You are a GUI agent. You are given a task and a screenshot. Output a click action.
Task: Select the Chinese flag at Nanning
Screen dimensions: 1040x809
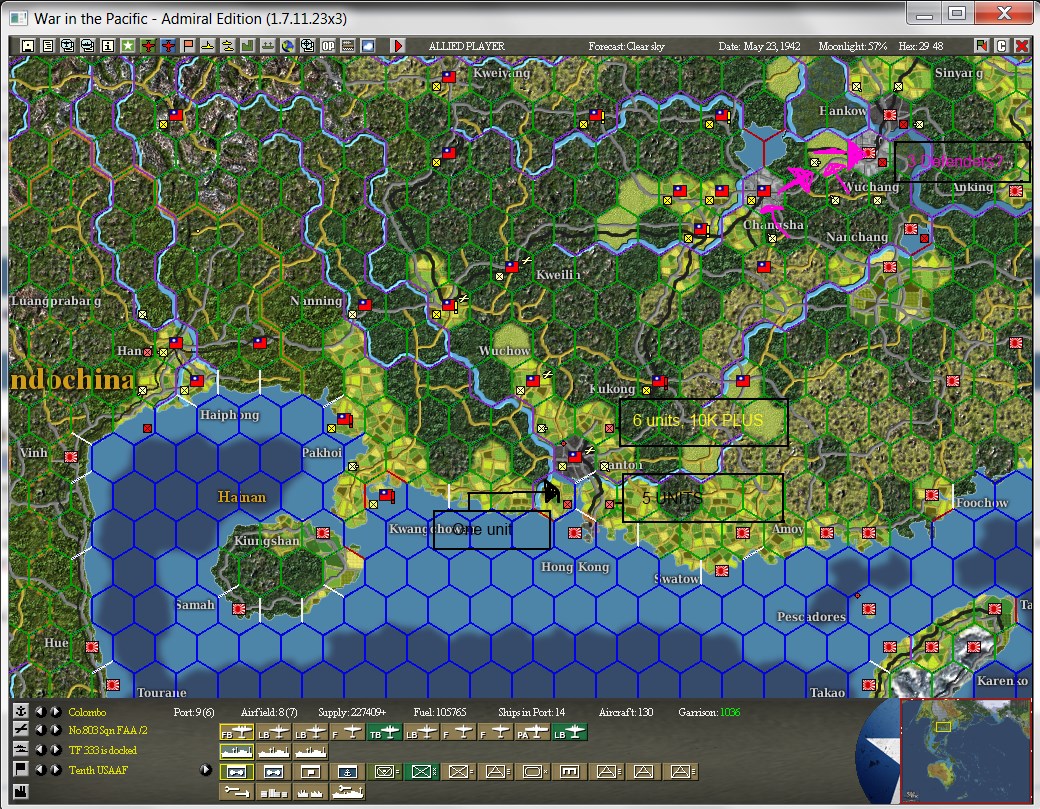coord(364,304)
